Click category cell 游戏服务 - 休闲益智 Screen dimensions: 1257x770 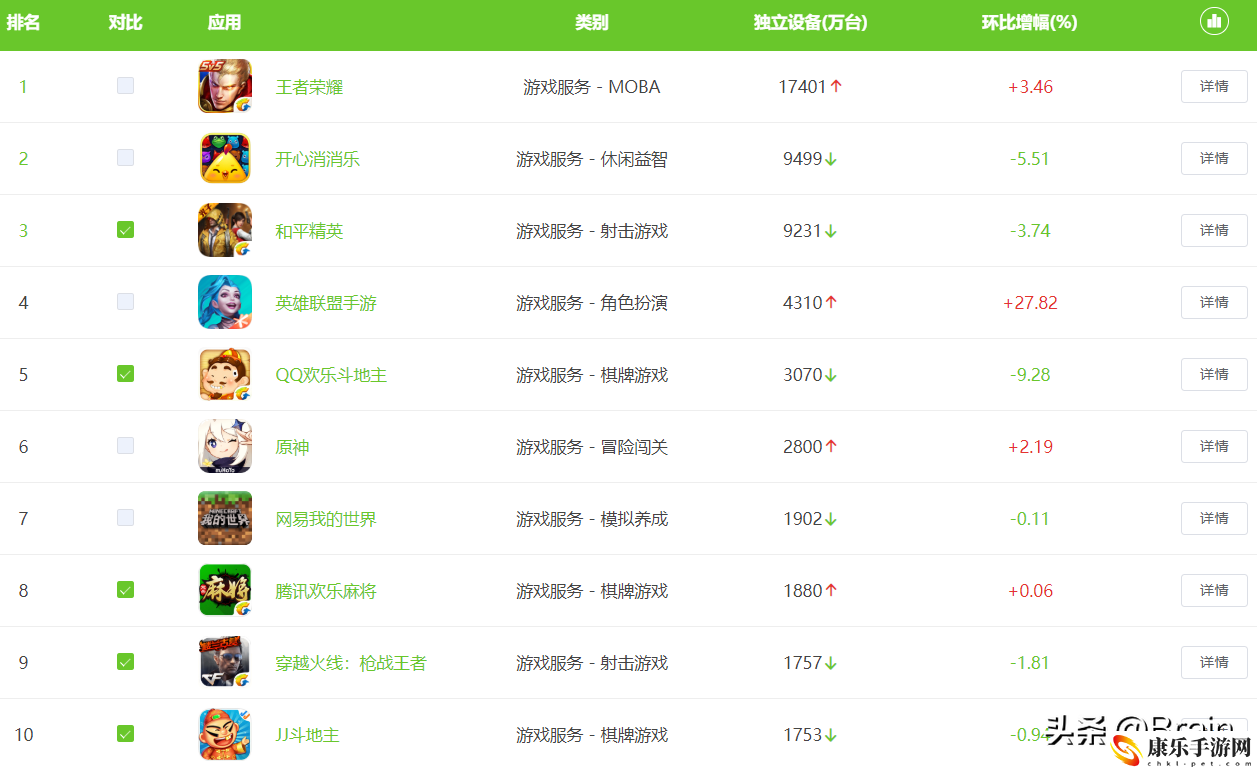click(592, 159)
